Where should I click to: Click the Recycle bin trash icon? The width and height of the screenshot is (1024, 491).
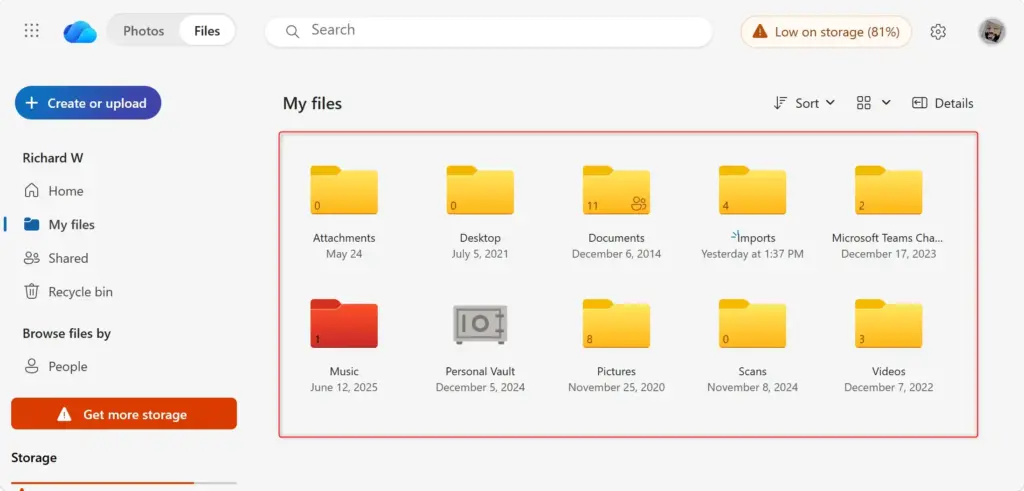(31, 291)
